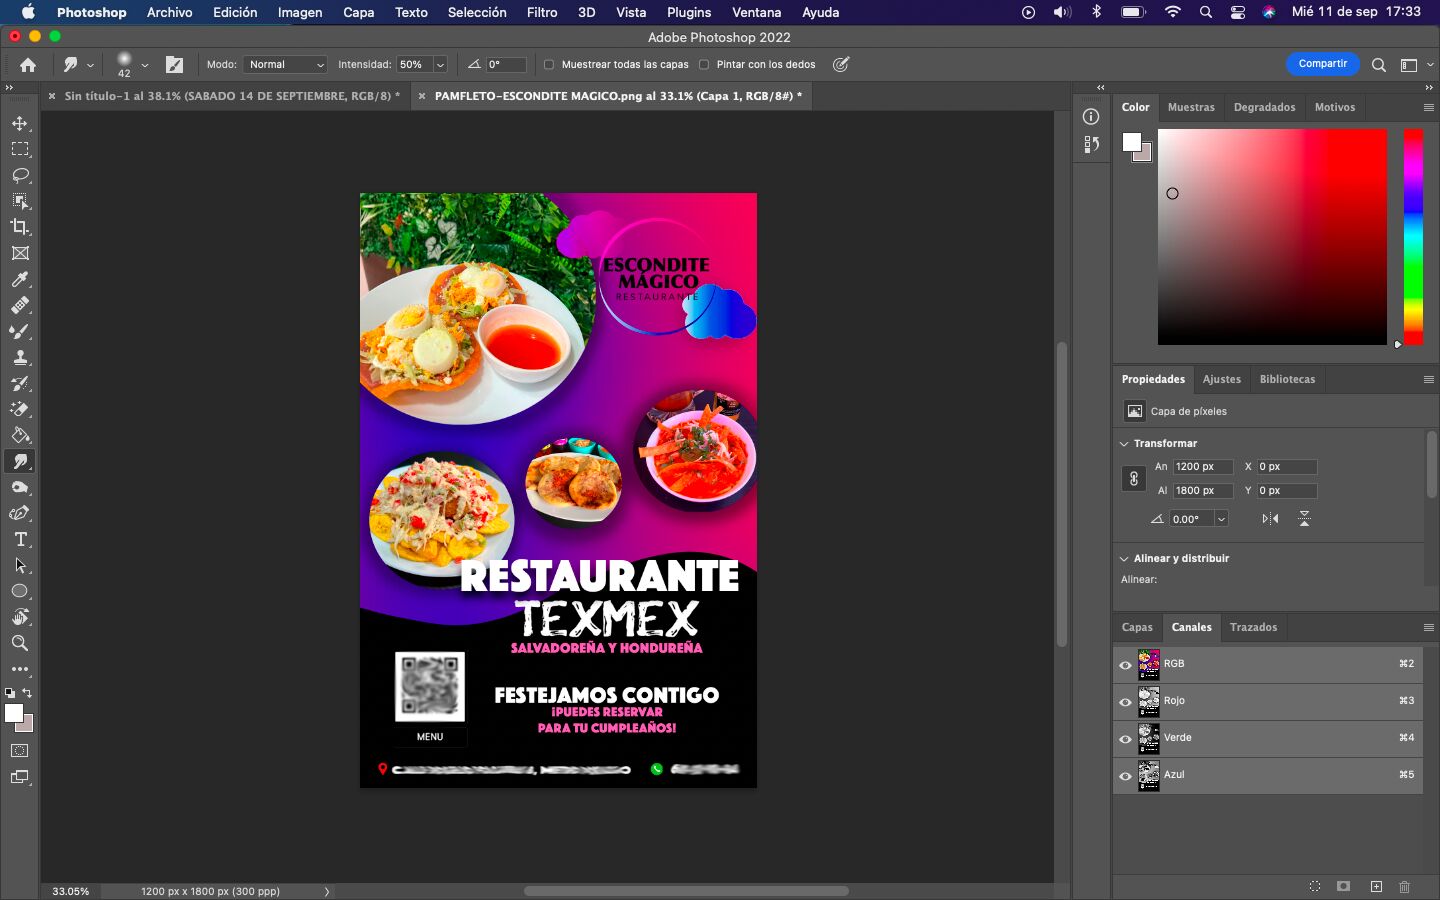Select the Horizontal Type tool
The height and width of the screenshot is (900, 1440).
(x=20, y=539)
